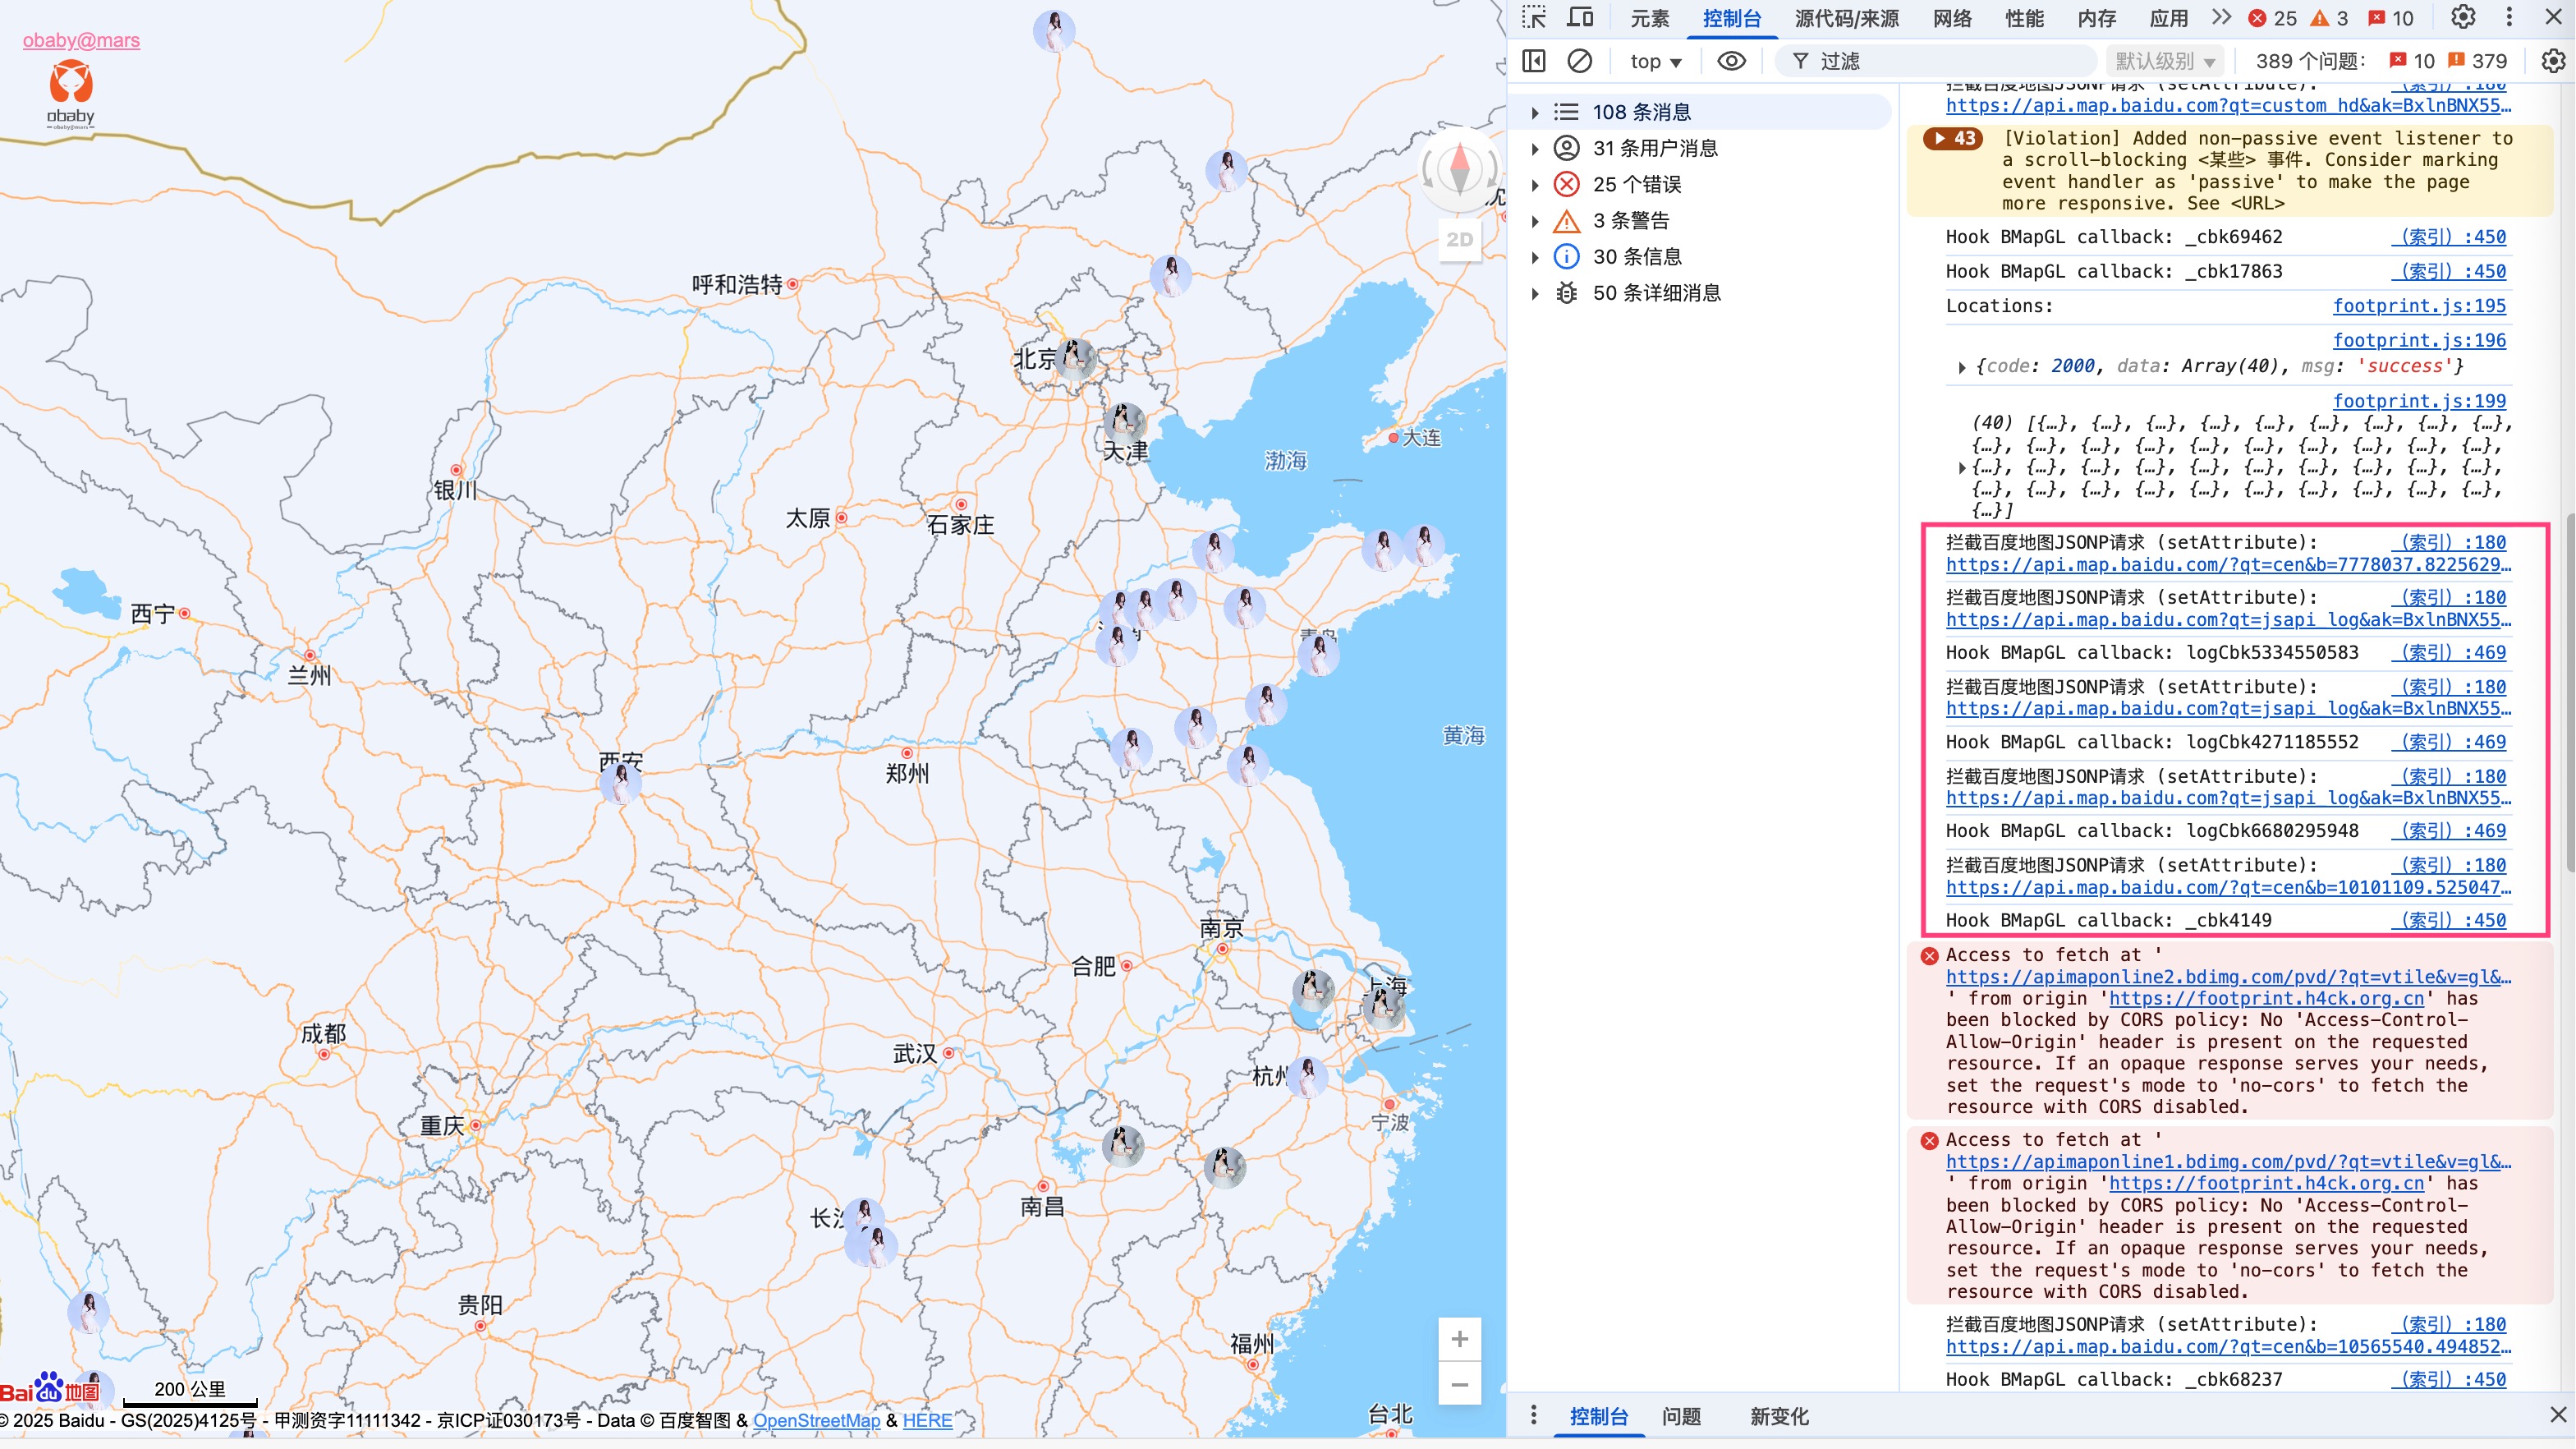Zoom in with the map plus button
Screen dimensions: 2576x1449
[x=1459, y=1339]
